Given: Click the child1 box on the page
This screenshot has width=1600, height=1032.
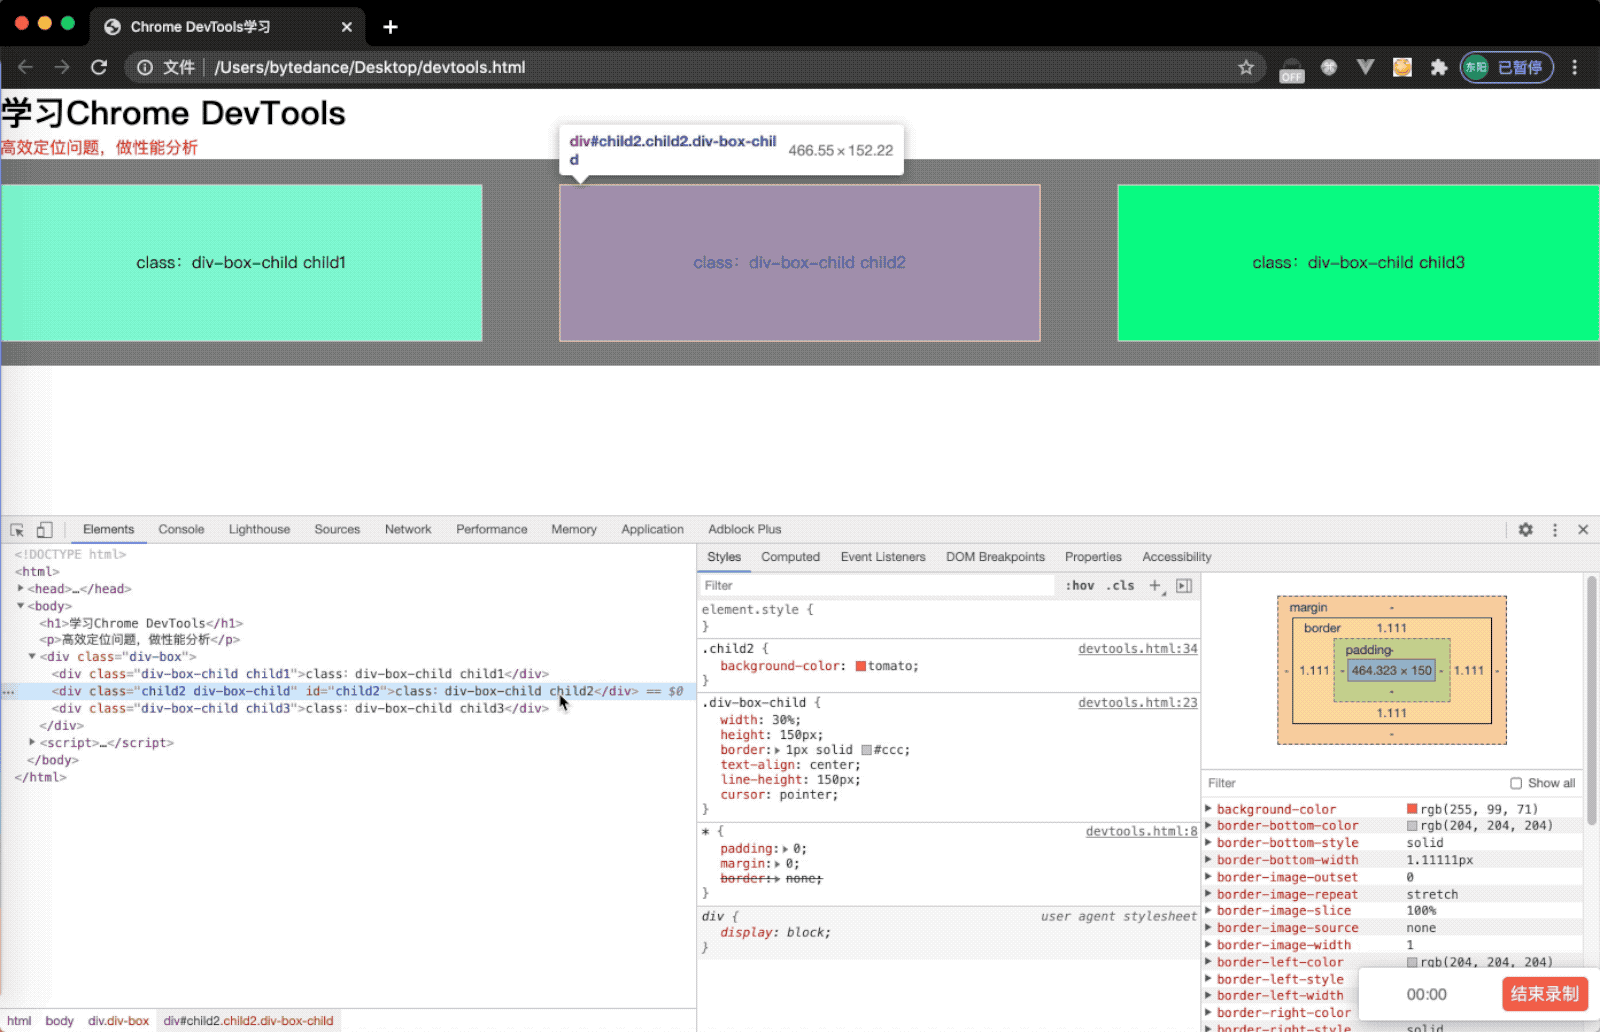Looking at the screenshot, I should coord(241,263).
